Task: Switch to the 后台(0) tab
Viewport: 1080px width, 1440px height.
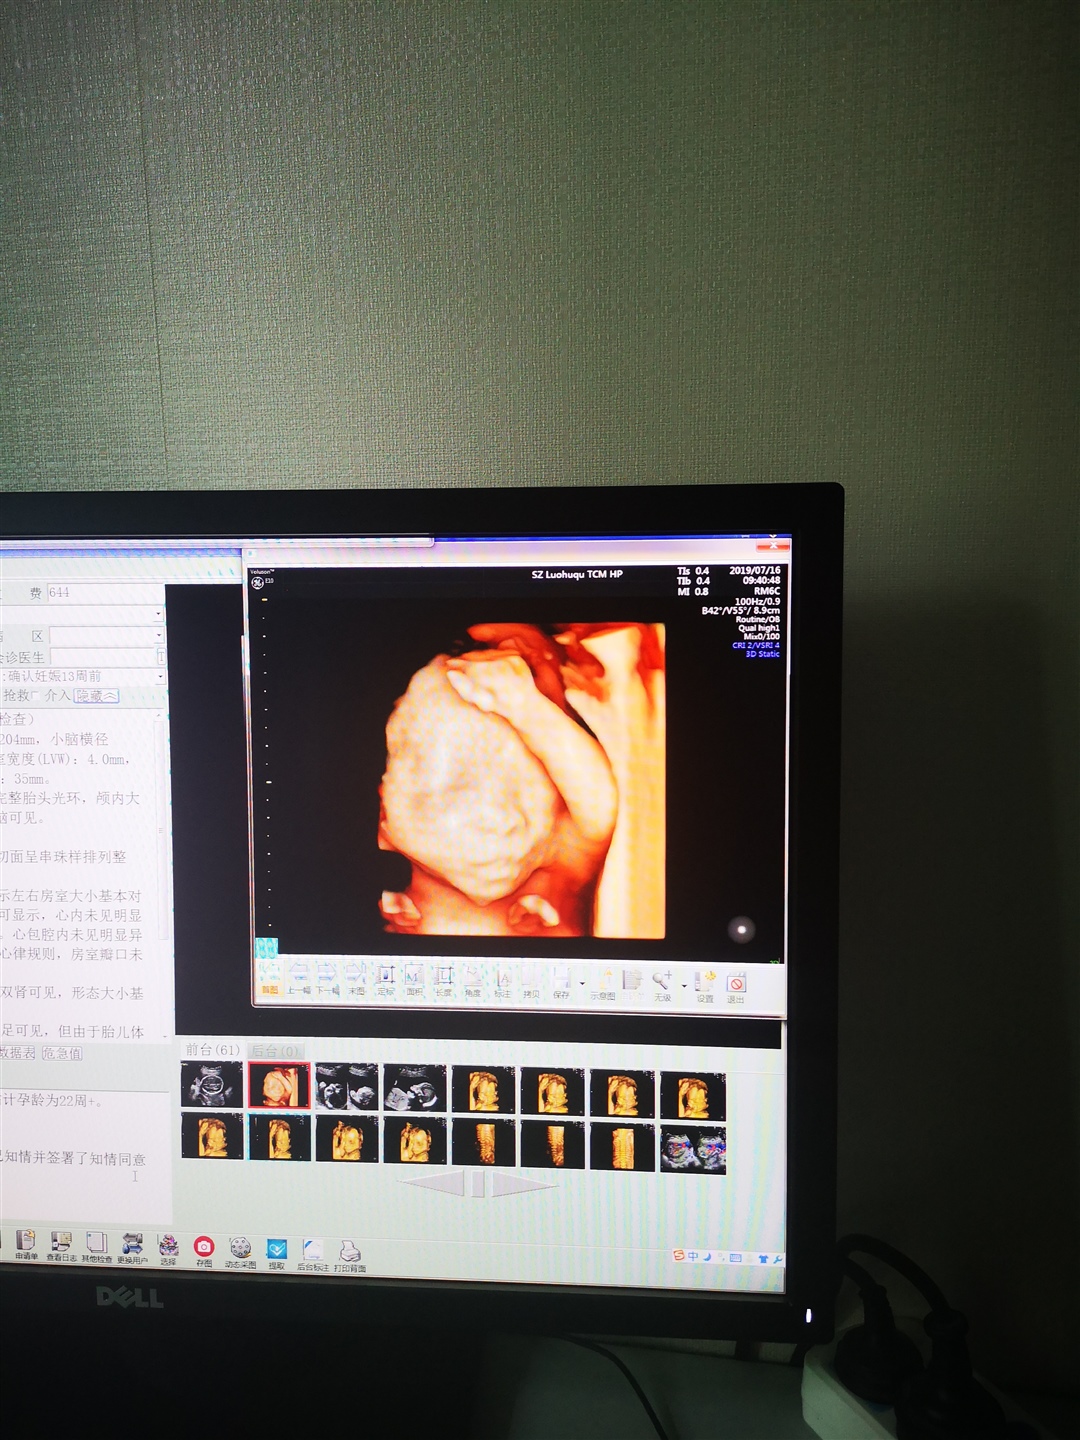Action: 275,1051
